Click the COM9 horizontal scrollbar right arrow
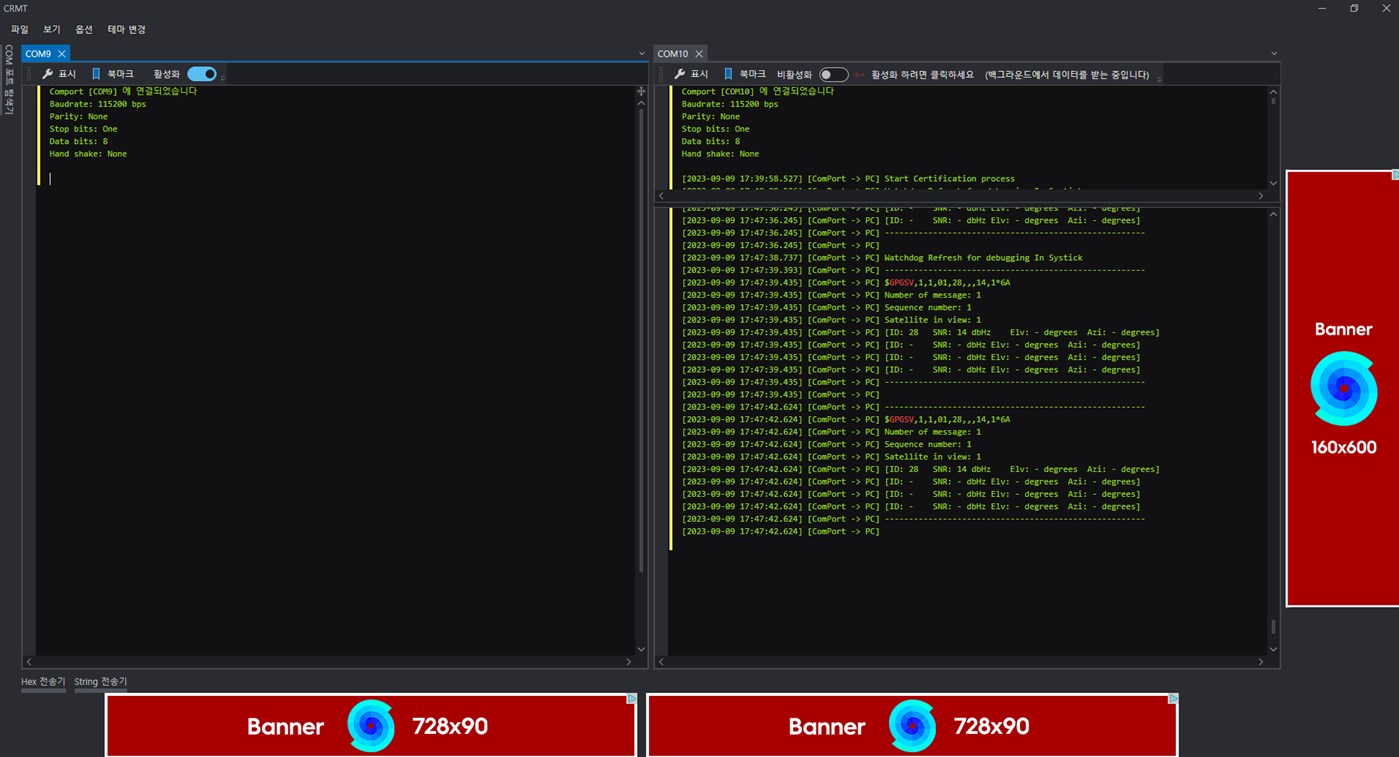The width and height of the screenshot is (1399, 757). tap(629, 662)
